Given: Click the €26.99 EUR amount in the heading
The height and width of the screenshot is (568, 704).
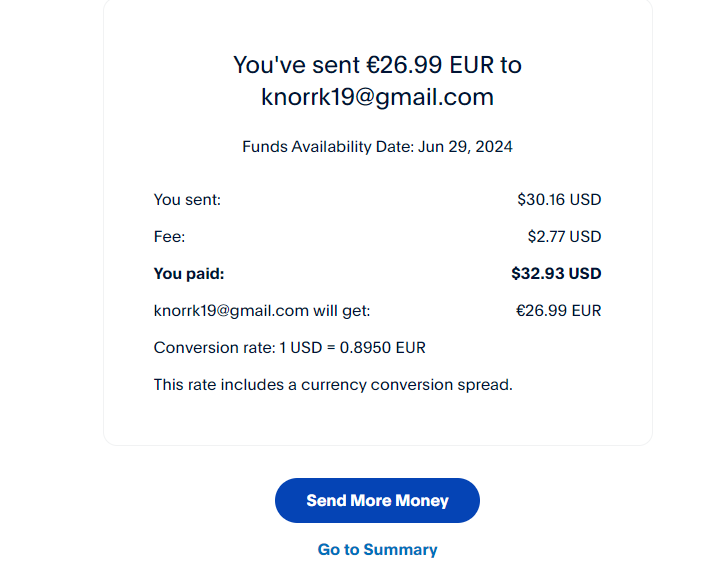Looking at the screenshot, I should tap(431, 65).
